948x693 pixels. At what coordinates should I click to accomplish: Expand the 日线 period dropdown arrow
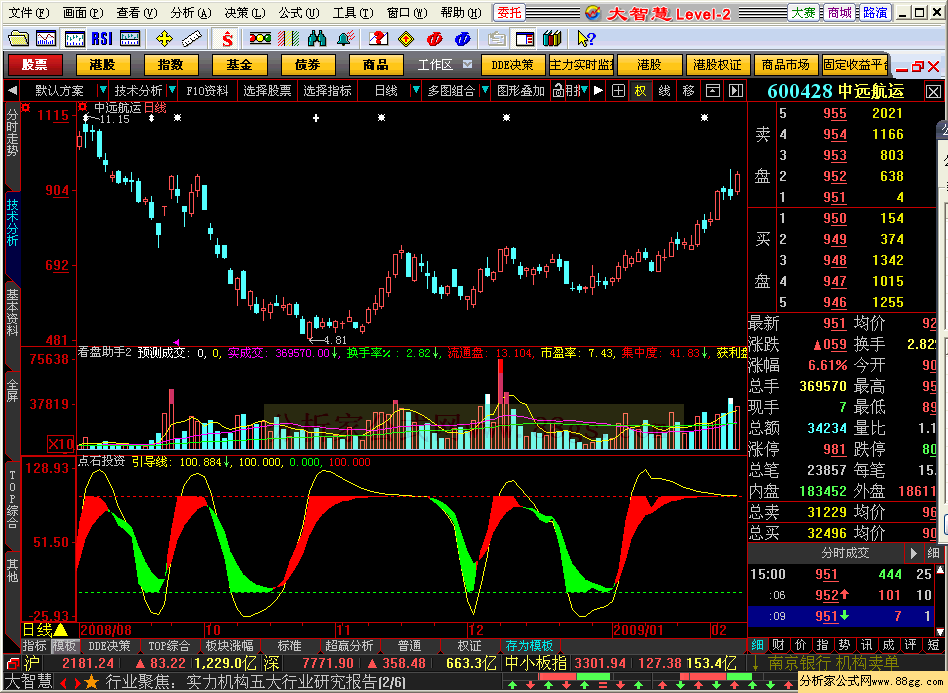coord(415,91)
